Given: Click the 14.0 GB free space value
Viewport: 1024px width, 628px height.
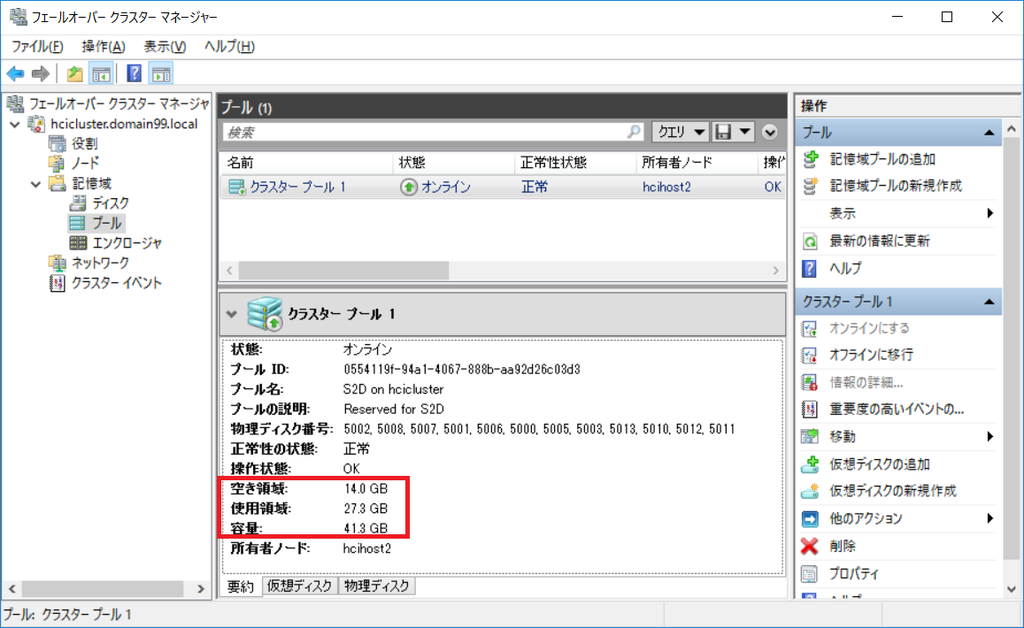Looking at the screenshot, I should 366,488.
